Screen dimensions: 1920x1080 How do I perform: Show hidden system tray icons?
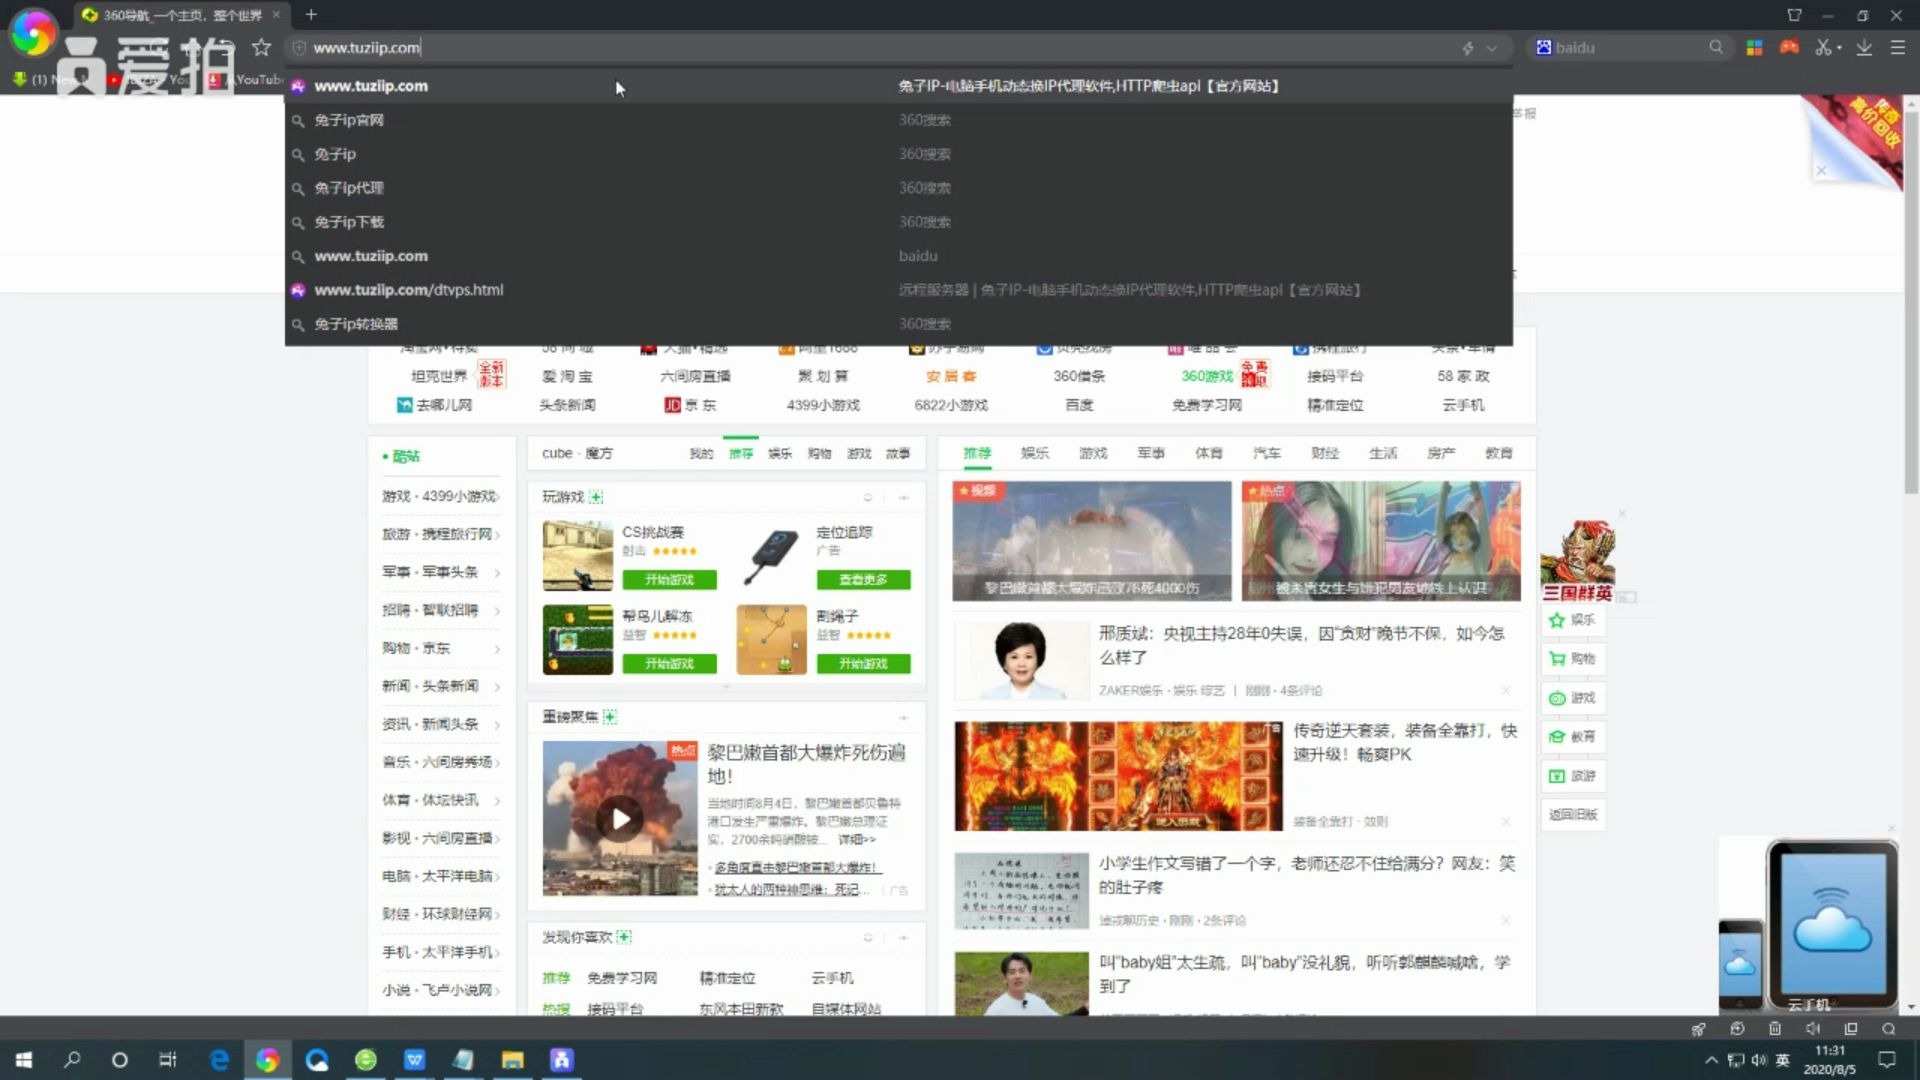coord(1710,1060)
